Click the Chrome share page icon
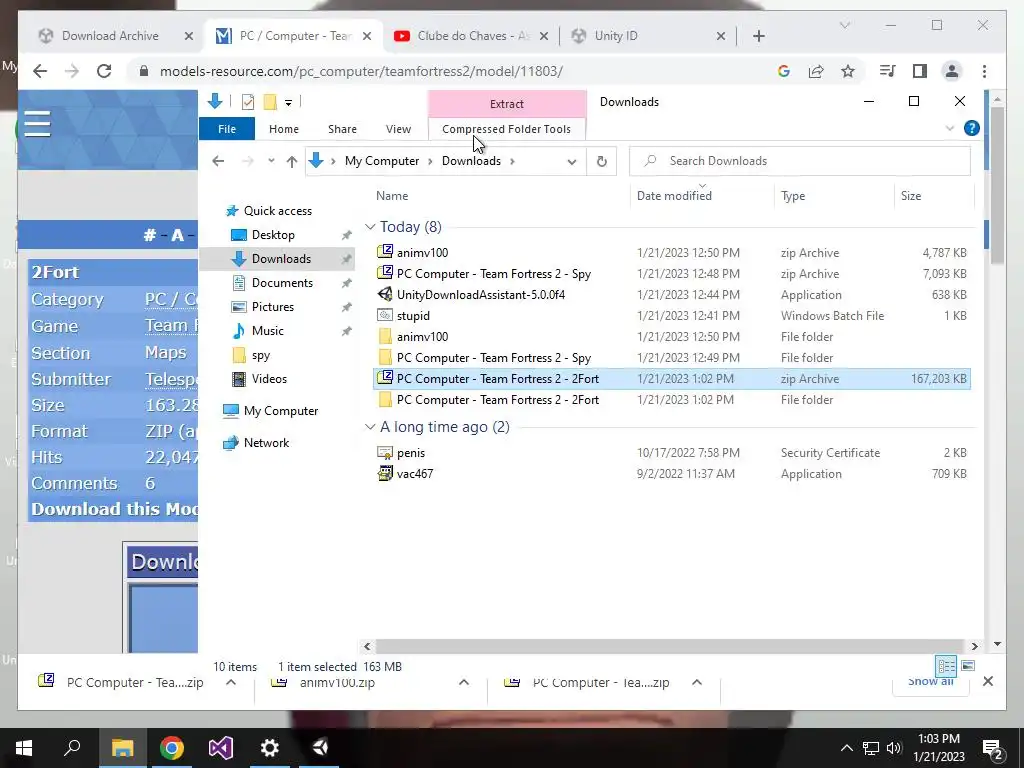Screen dimensions: 1024x768 816,71
